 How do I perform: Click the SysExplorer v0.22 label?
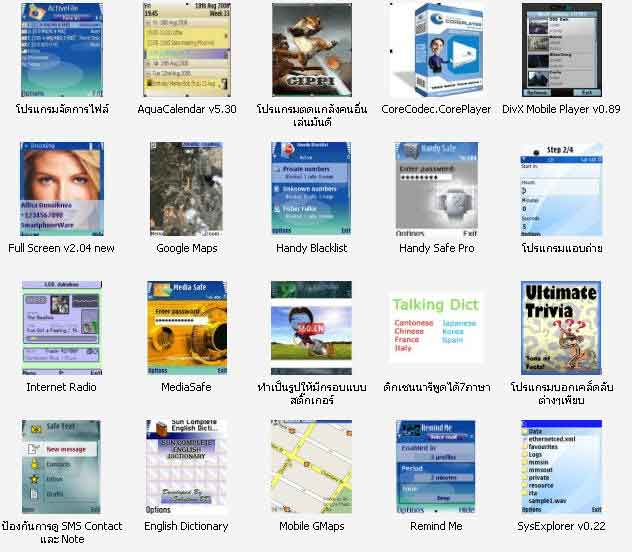pyautogui.click(x=561, y=526)
